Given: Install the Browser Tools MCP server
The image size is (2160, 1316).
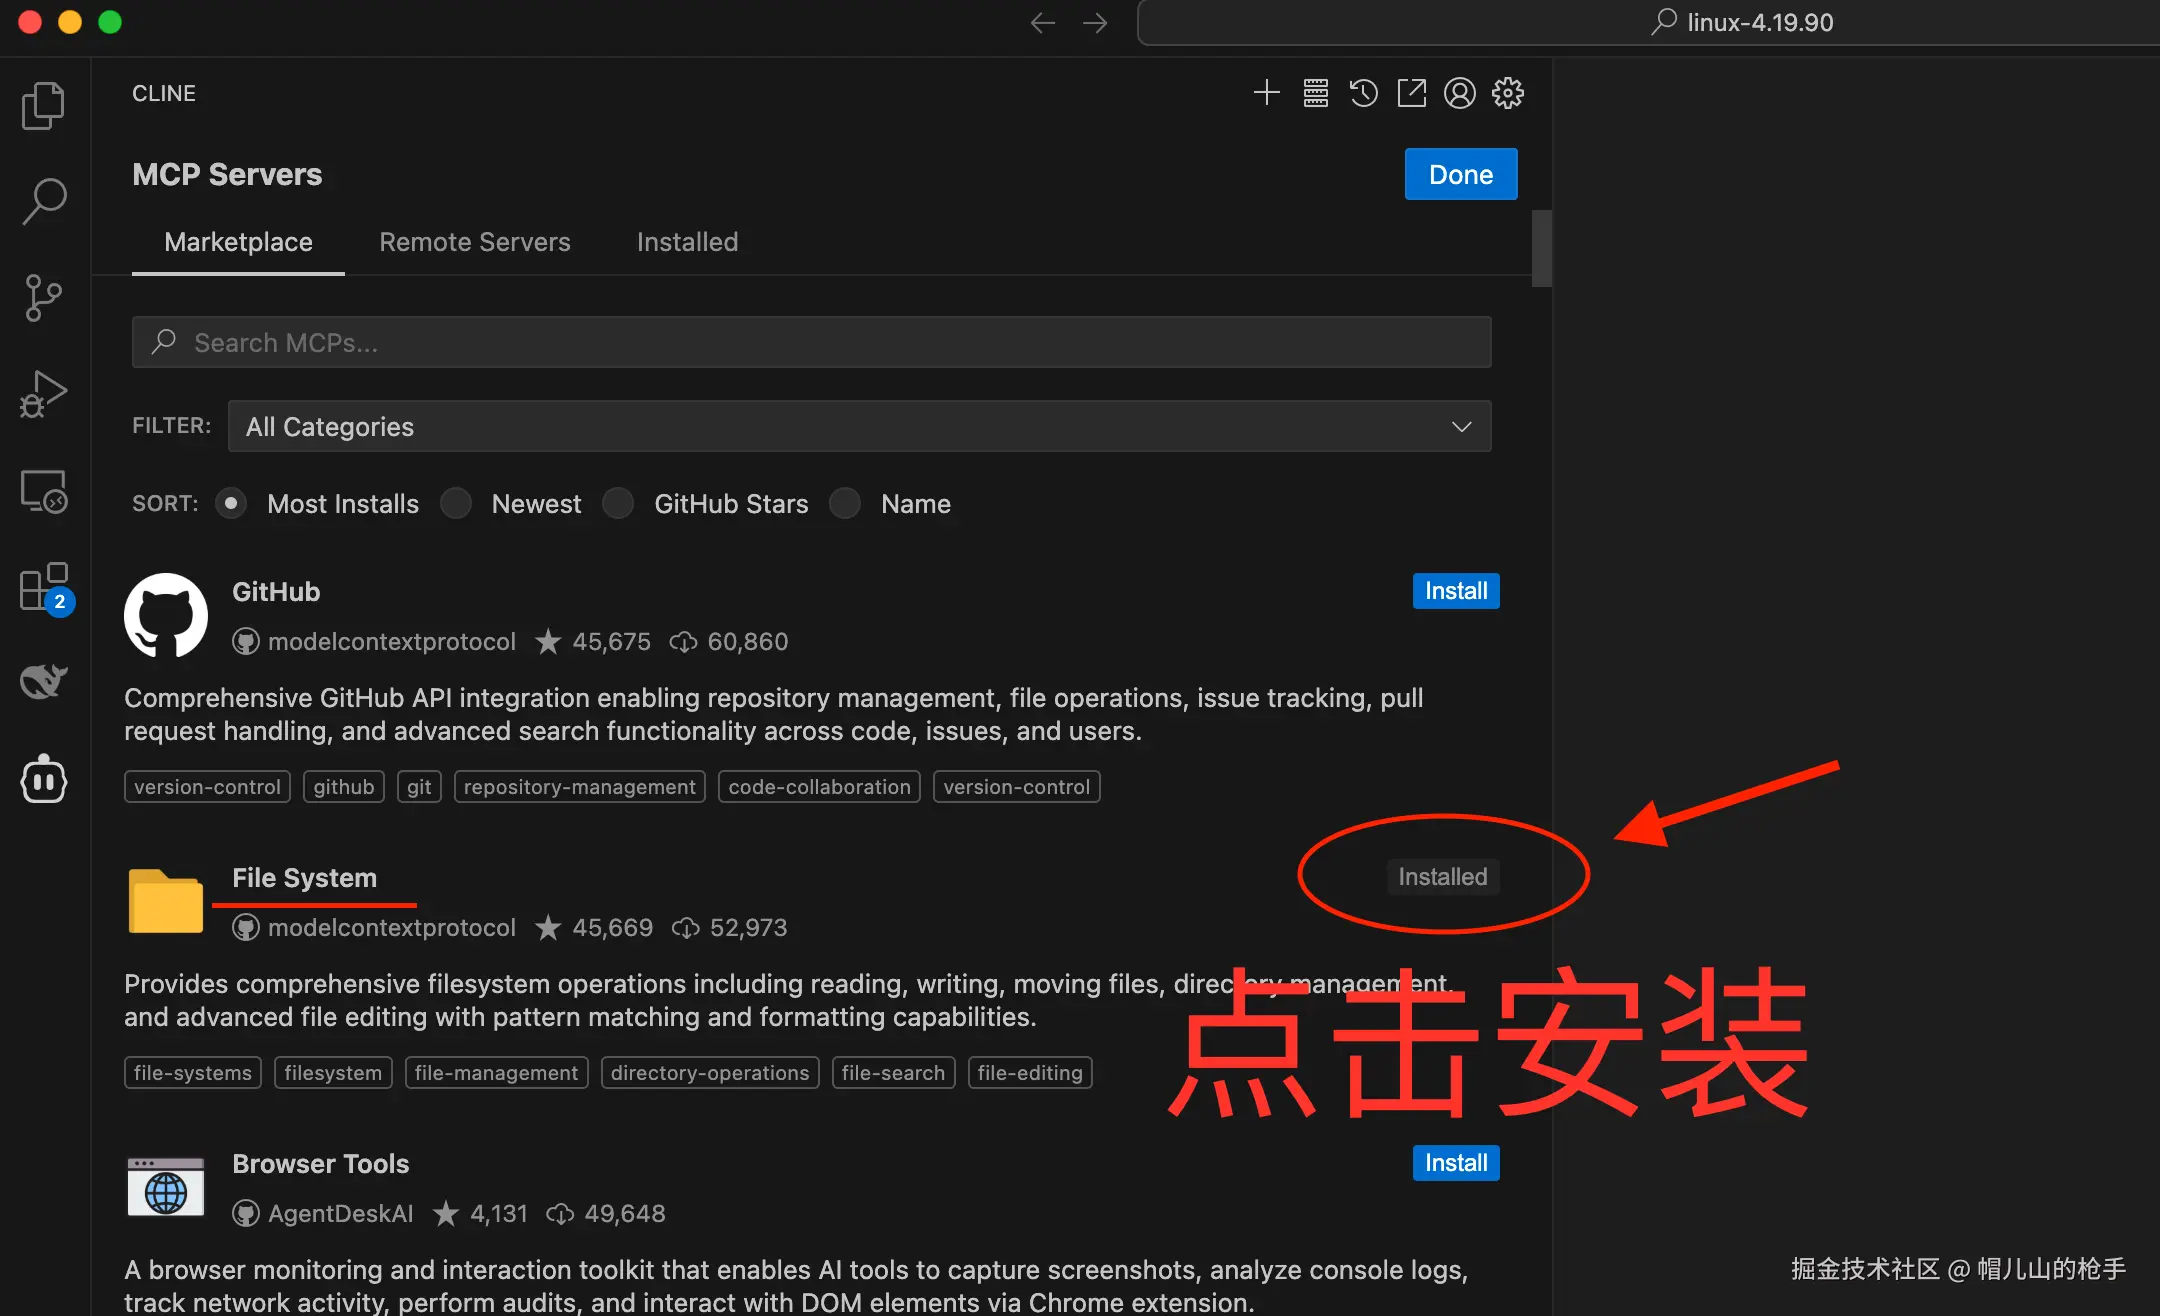Looking at the screenshot, I should tap(1455, 1163).
